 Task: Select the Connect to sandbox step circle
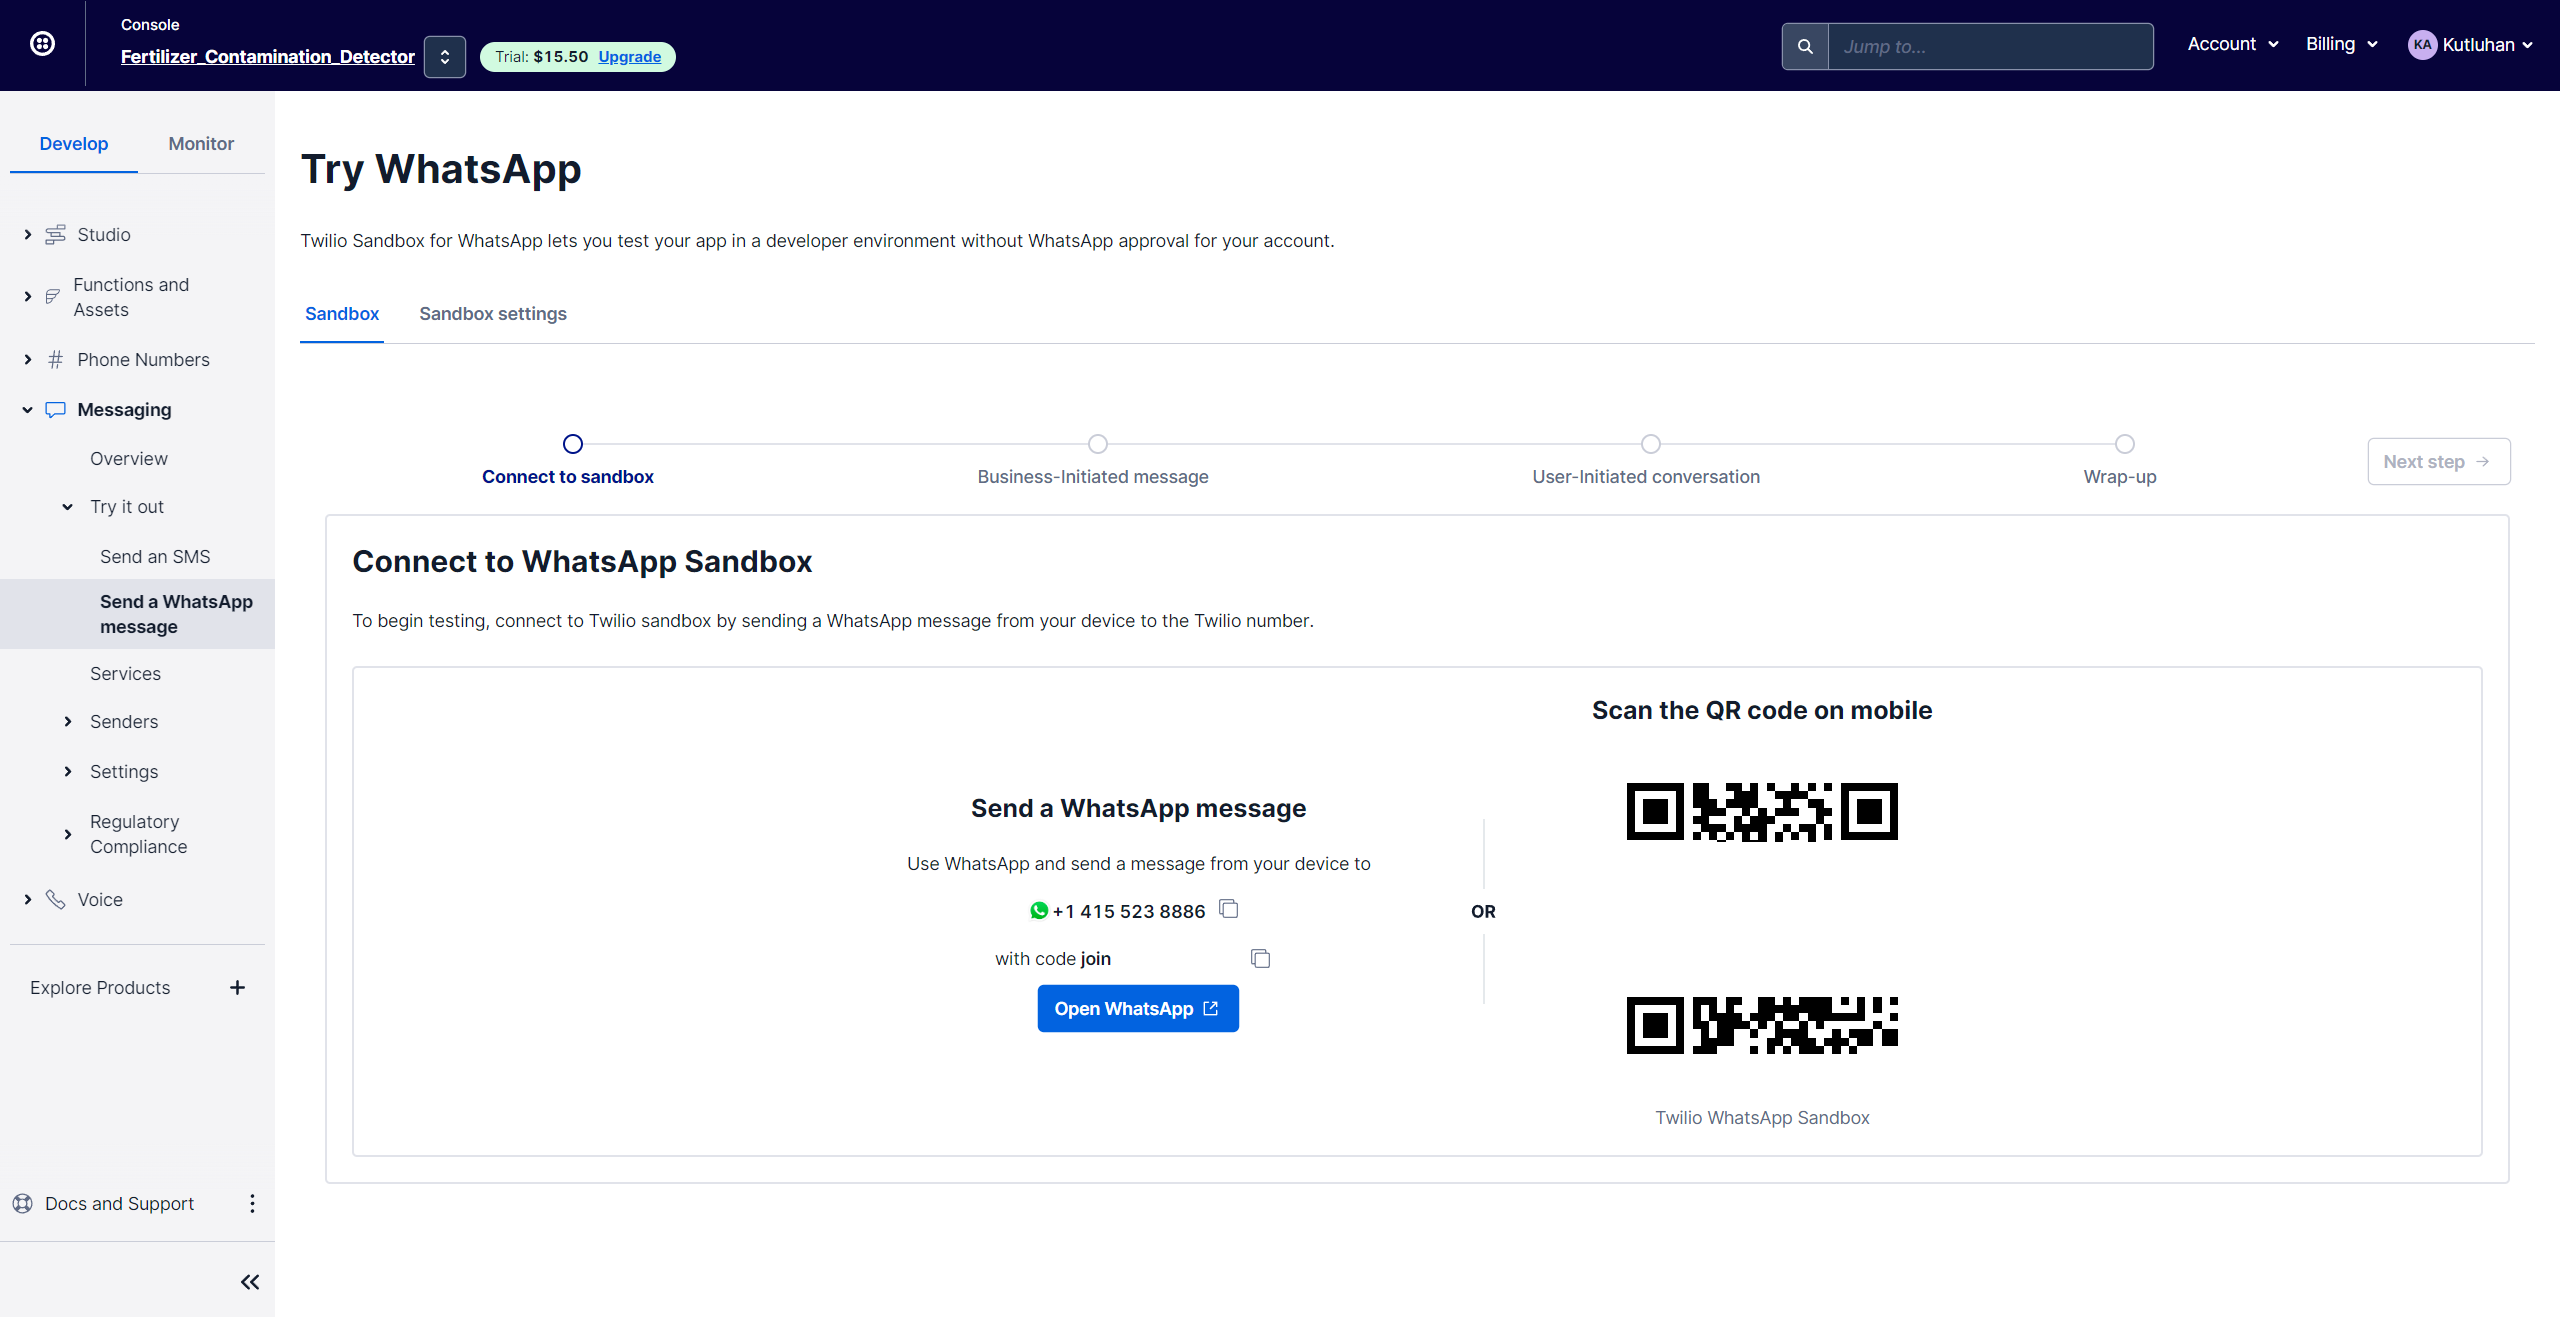coord(573,444)
